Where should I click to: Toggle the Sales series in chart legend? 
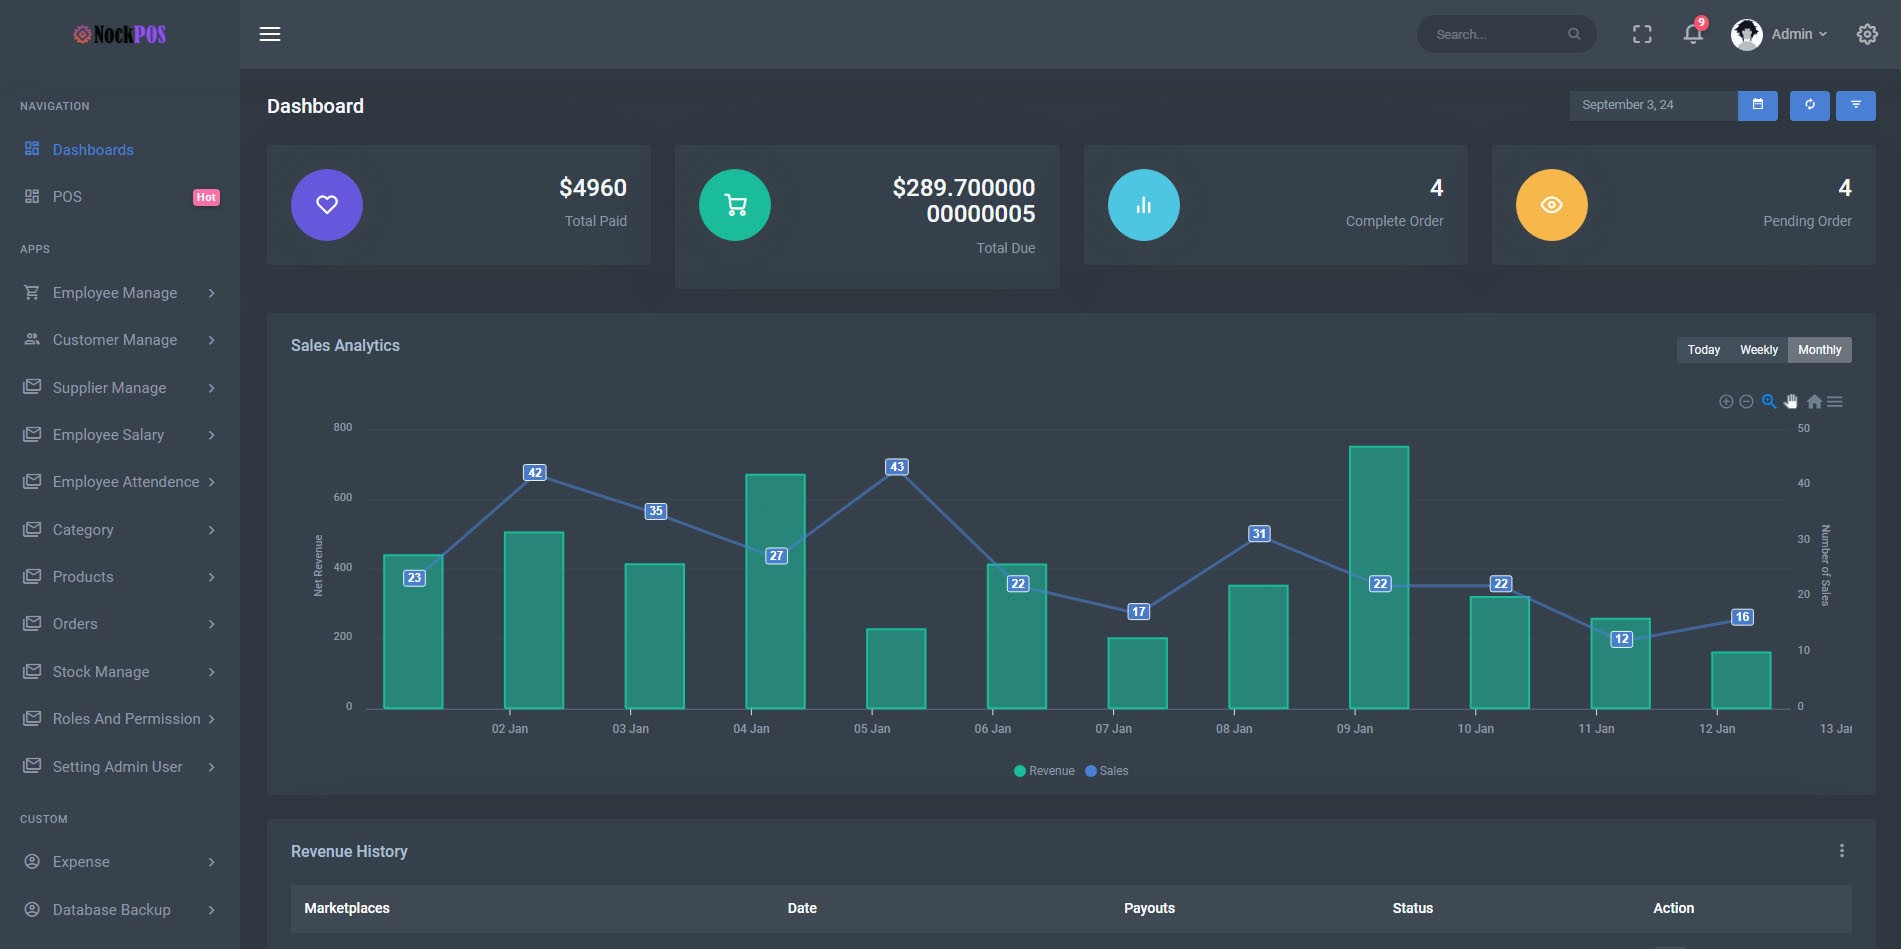click(1107, 771)
